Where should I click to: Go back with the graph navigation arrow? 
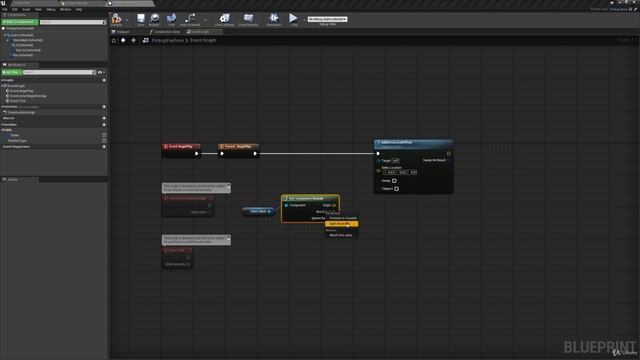pyautogui.click(x=123, y=40)
